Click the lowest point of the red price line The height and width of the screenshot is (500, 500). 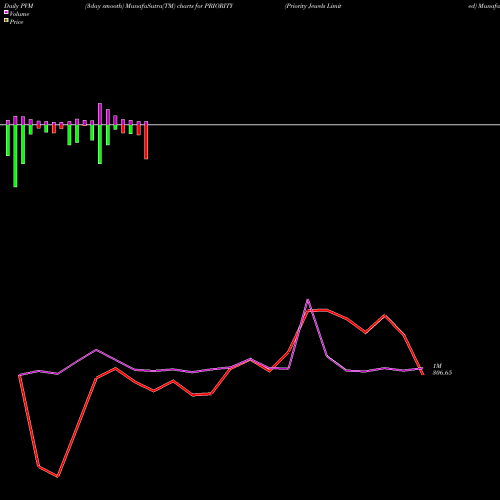tap(58, 476)
